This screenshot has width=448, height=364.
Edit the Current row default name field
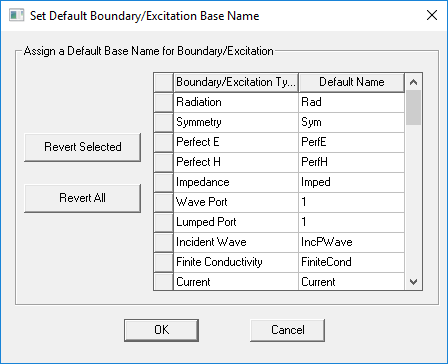pos(351,282)
